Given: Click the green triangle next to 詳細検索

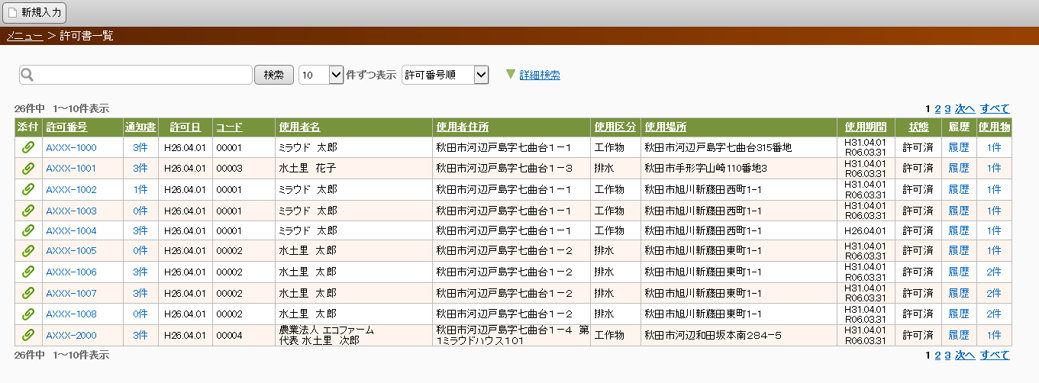Looking at the screenshot, I should click(x=510, y=74).
